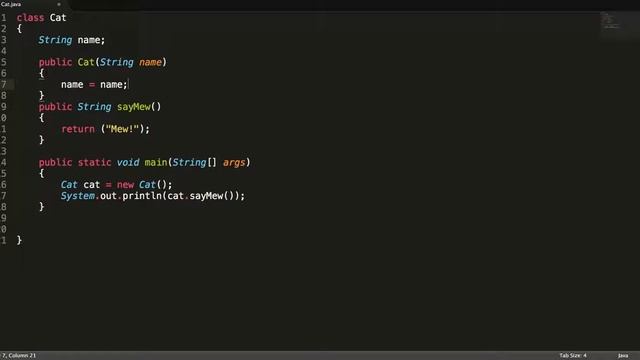The image size is (640, 360).
Task: Click the orange 'name' constructor parameter
Action: point(150,62)
